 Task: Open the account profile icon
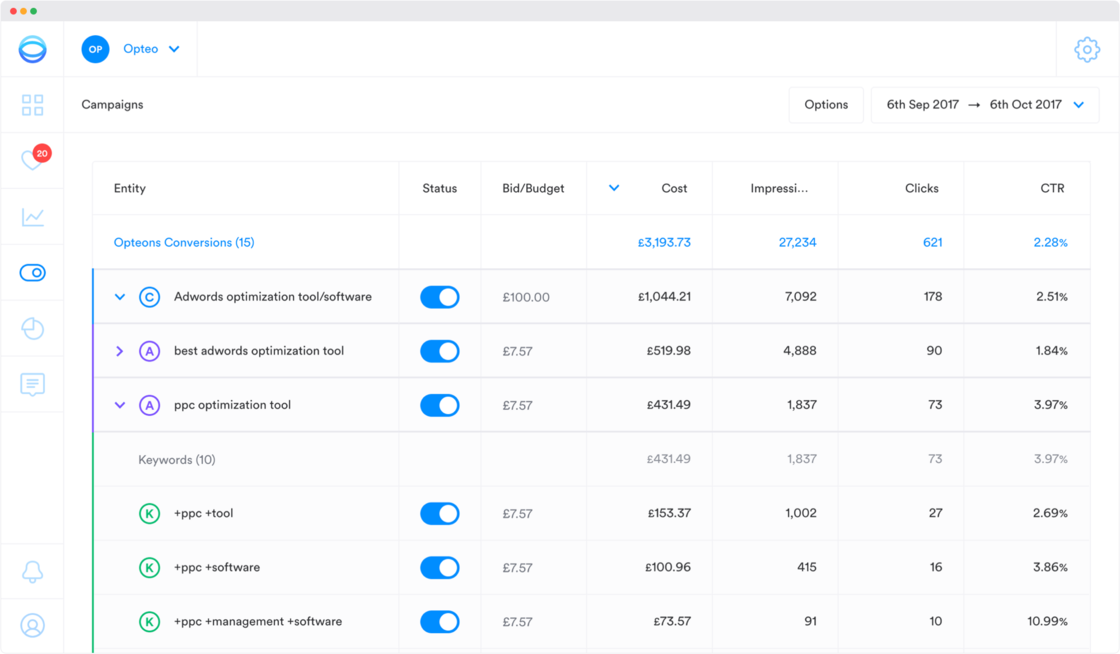coord(32,625)
